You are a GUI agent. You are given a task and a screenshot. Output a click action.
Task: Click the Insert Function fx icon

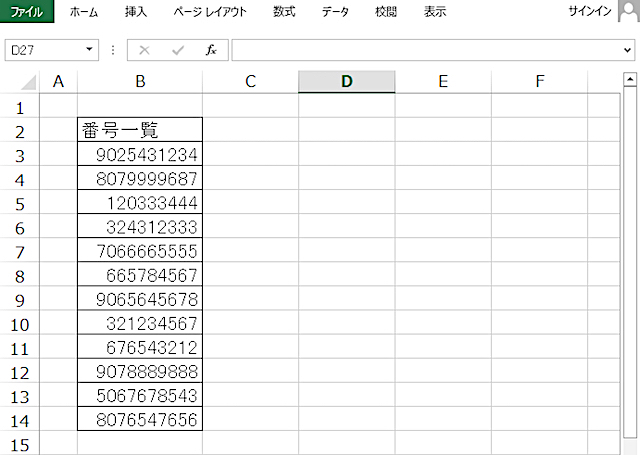coord(210,50)
